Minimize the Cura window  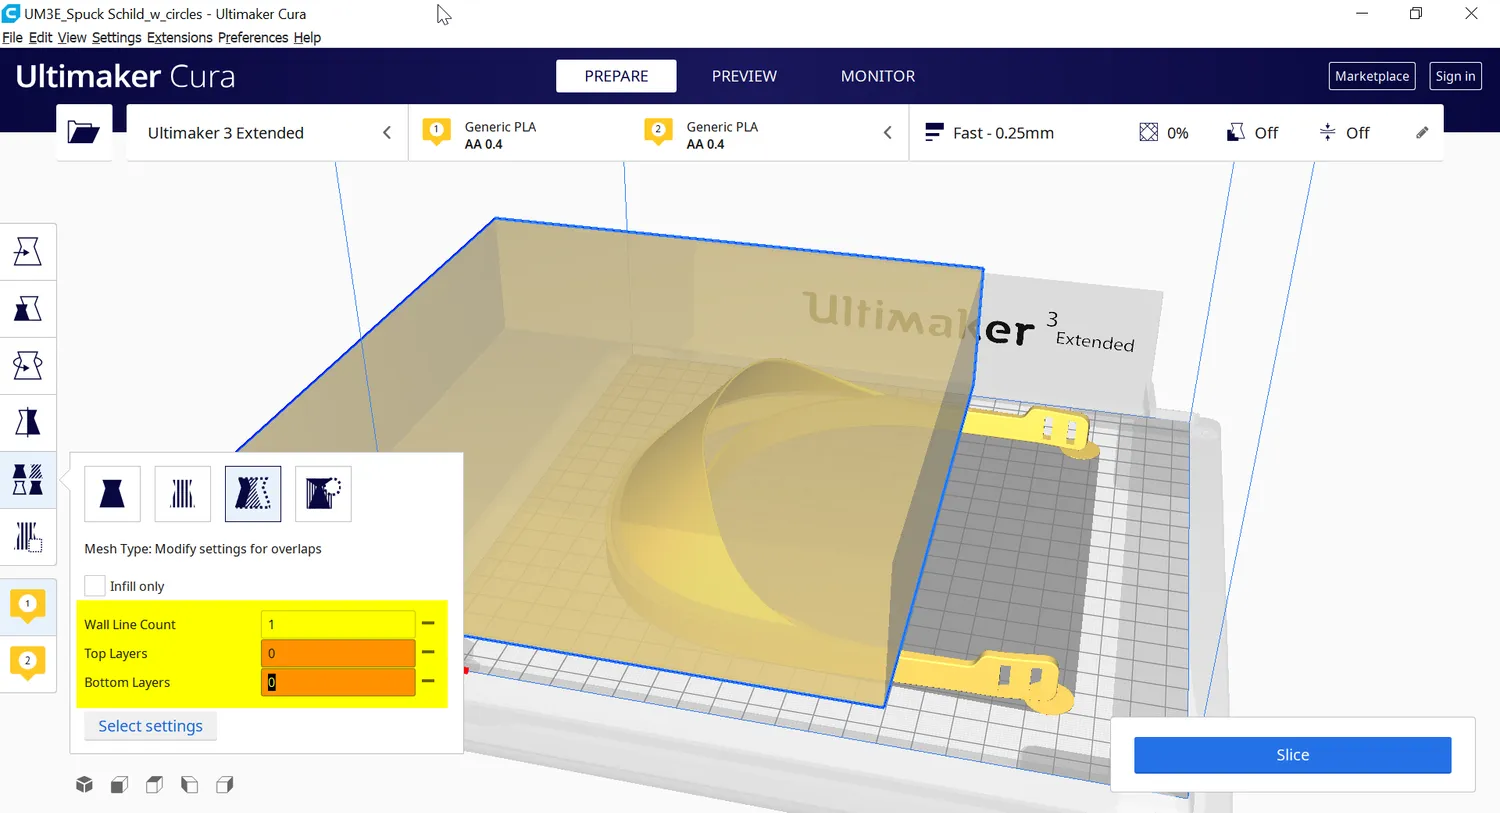pyautogui.click(x=1362, y=13)
